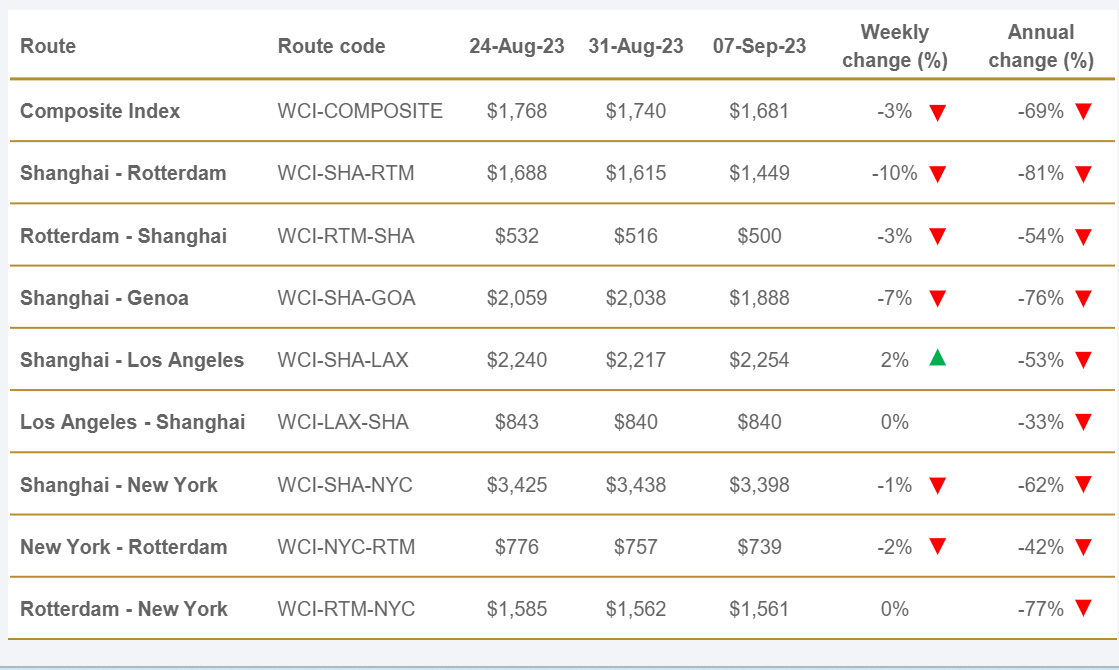
Task: Select the Composite Index row label
Action: point(100,111)
